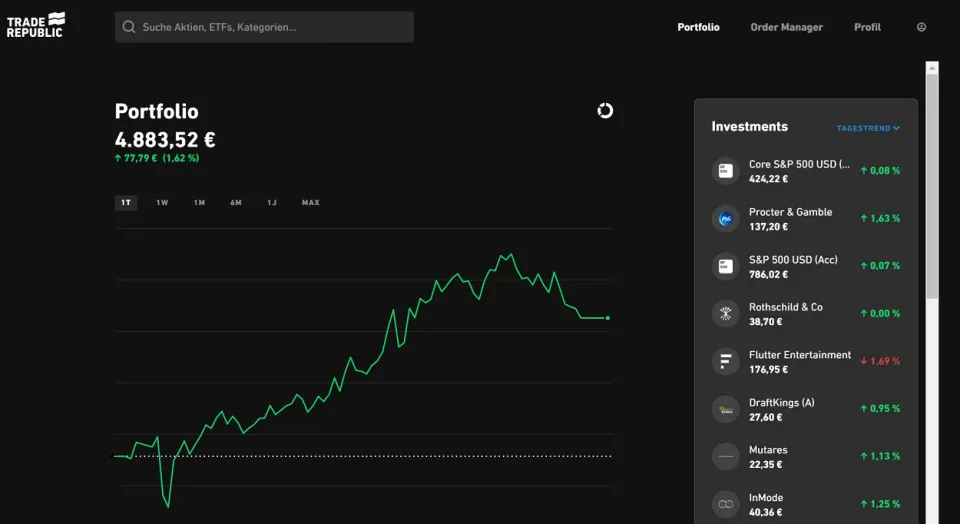Click the page vertical scrollbar thumb
The image size is (960, 524).
pos(932,186)
